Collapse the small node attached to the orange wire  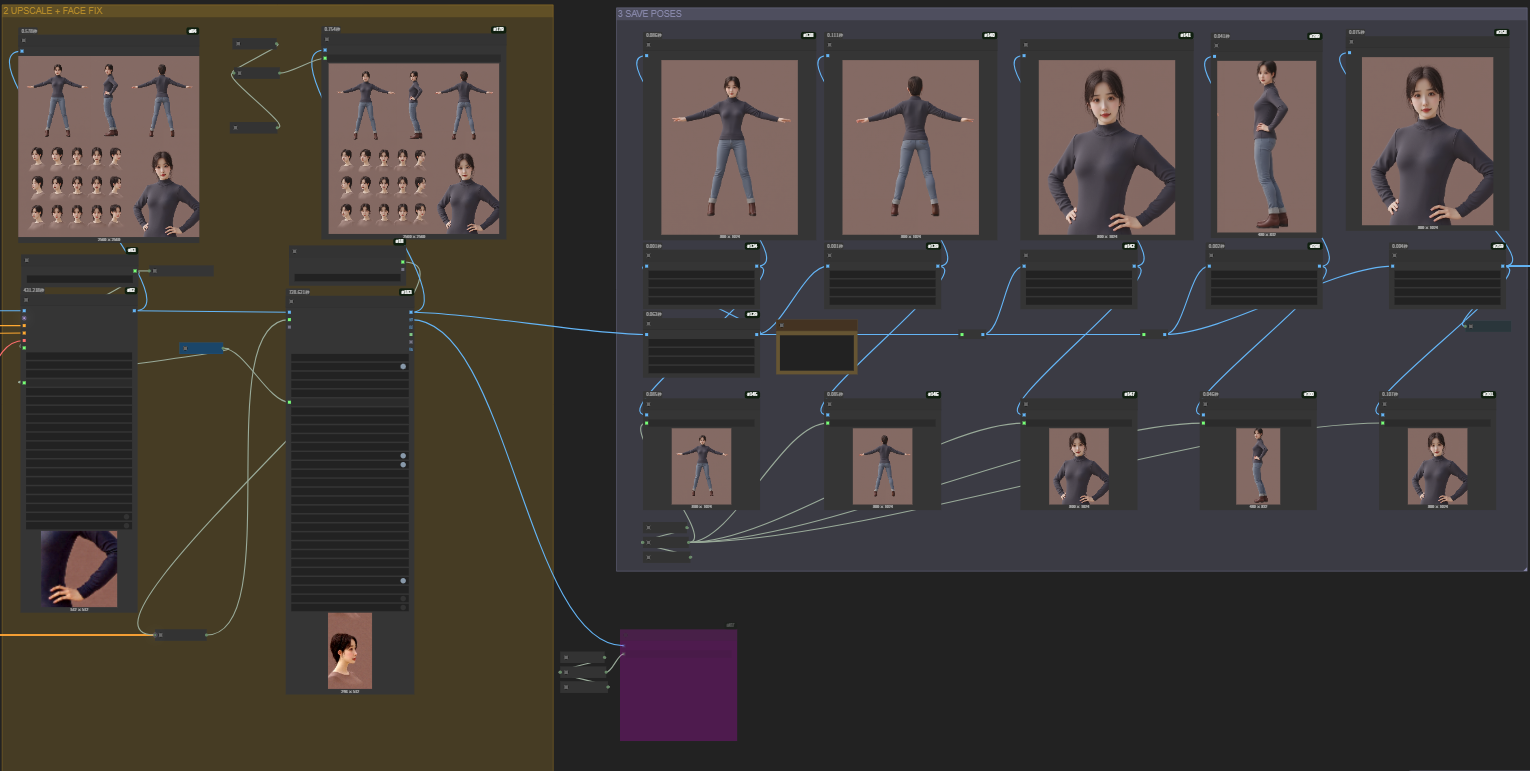pos(160,635)
